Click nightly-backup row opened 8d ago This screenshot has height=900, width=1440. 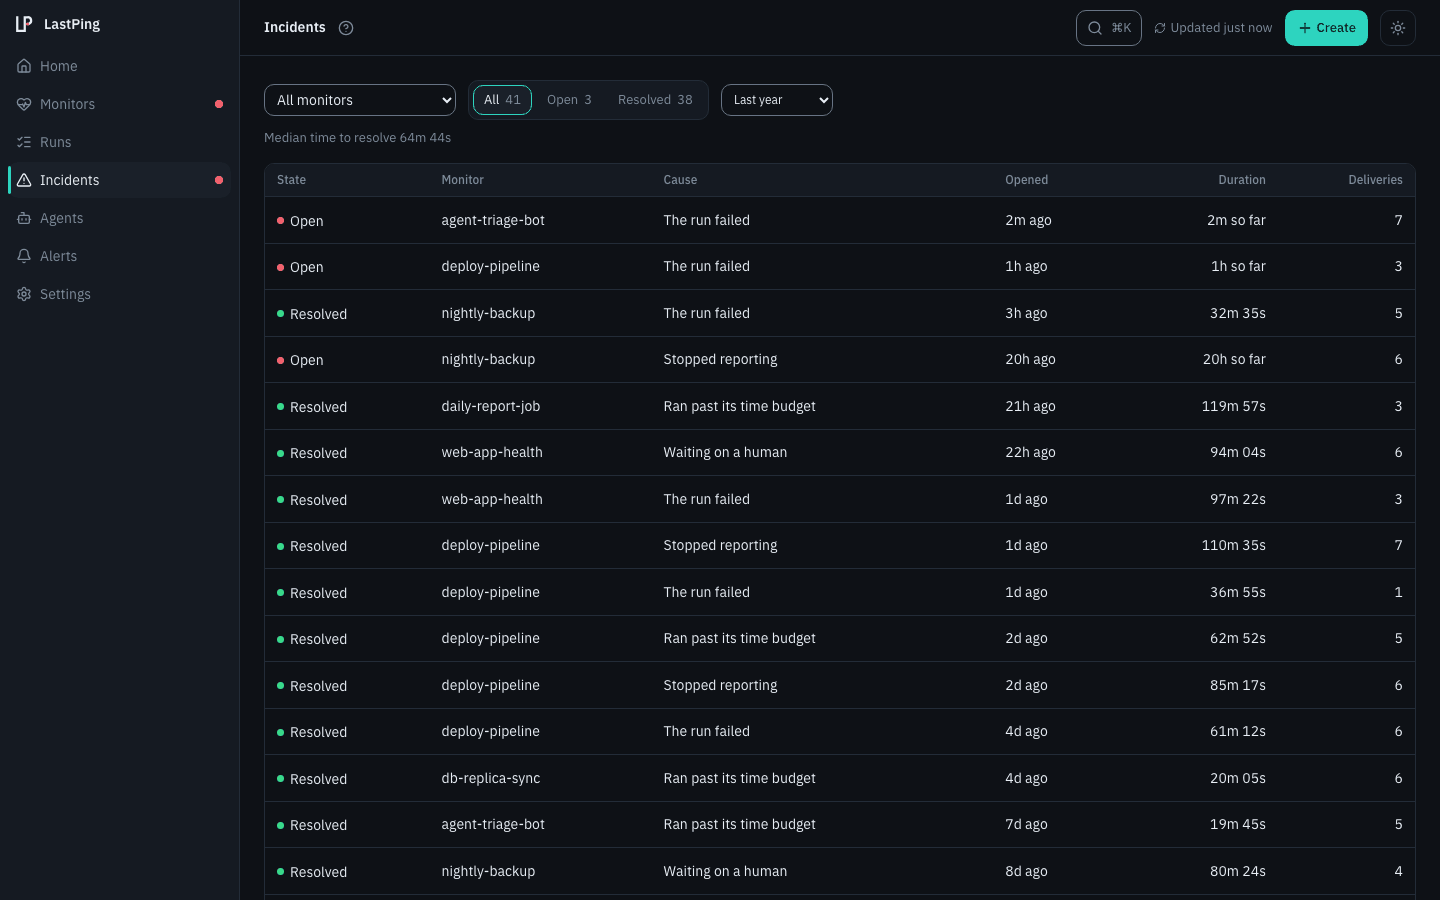pyautogui.click(x=840, y=871)
